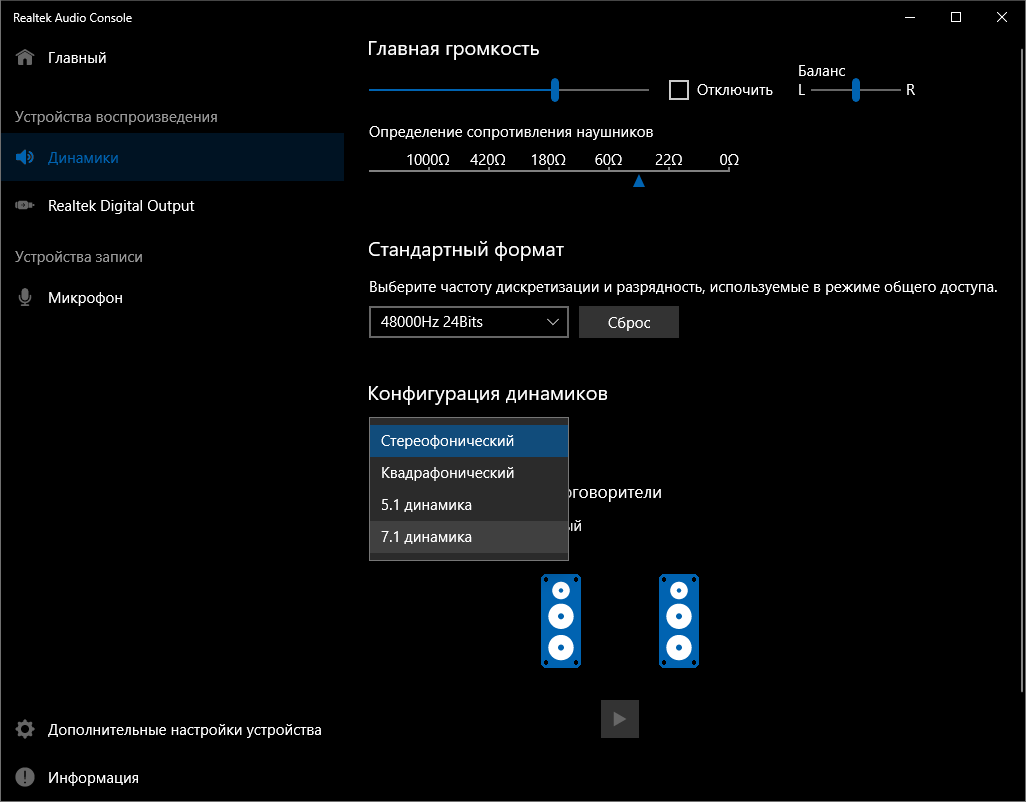
Task: Select the speaker icon for Динамики
Action: point(26,158)
